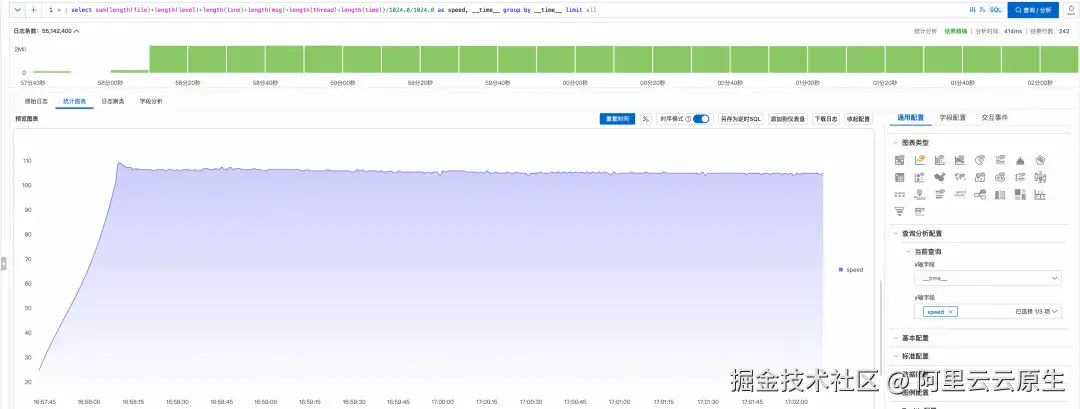Select the treemap chart type icon
The width and height of the screenshot is (1080, 409).
1020,195
